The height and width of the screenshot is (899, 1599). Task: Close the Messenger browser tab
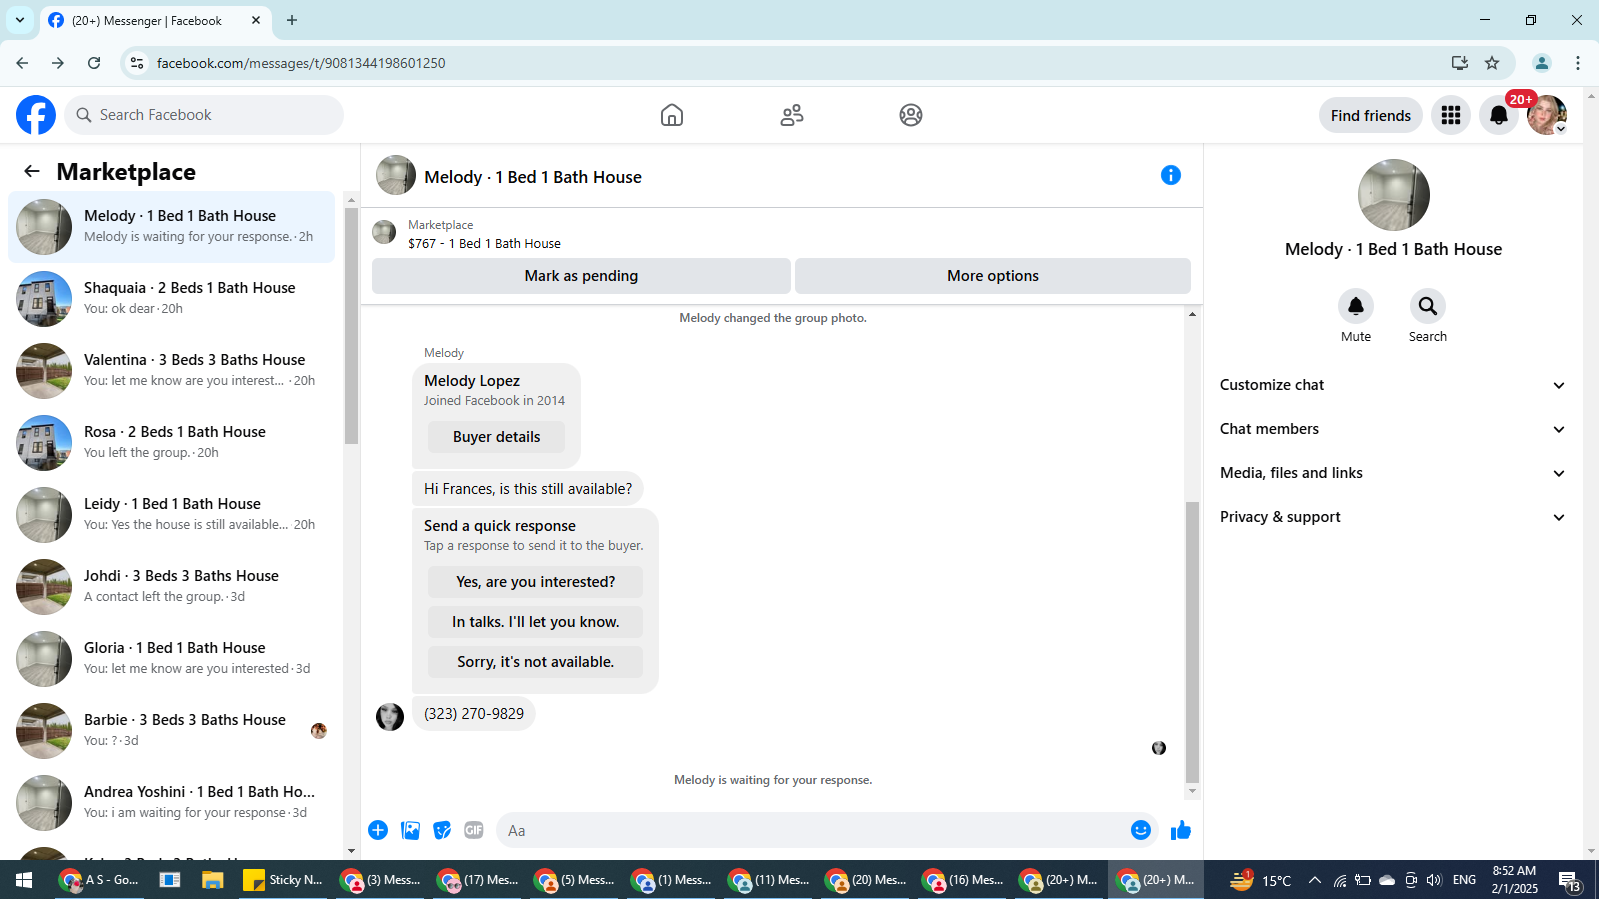click(x=256, y=20)
